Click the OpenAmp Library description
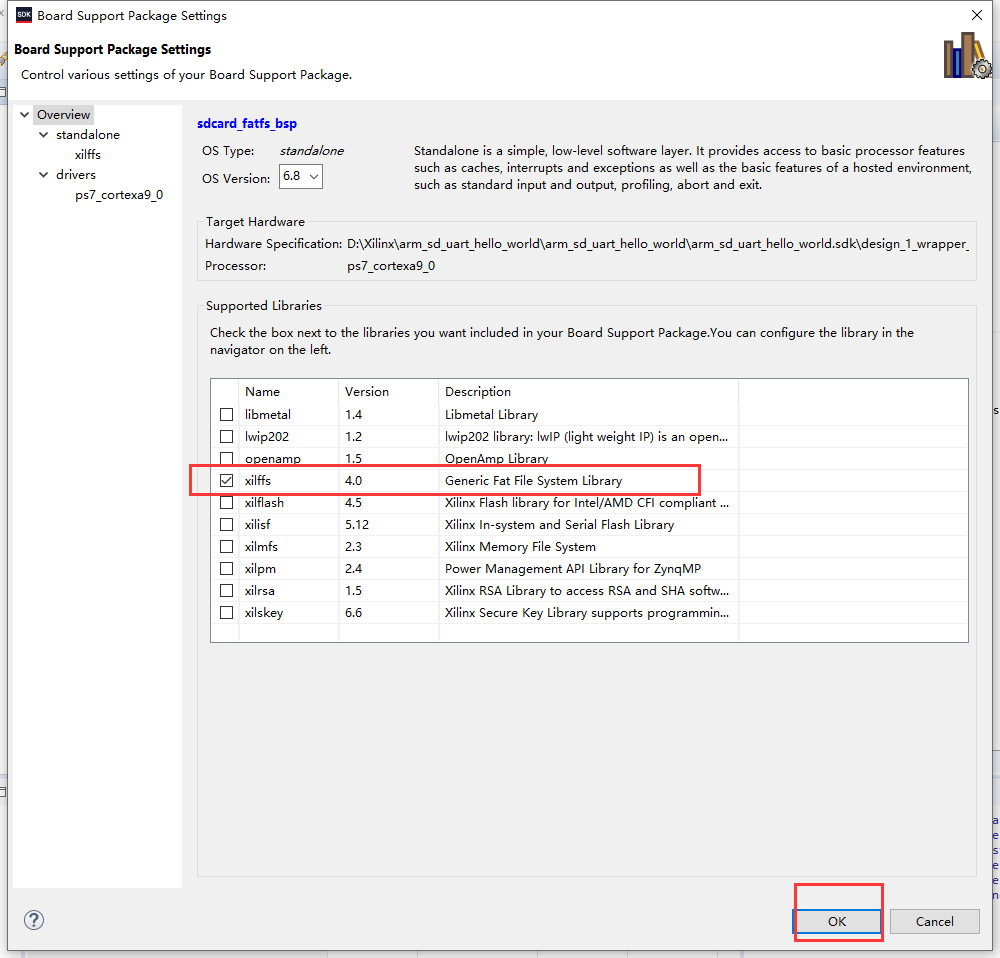This screenshot has height=958, width=1000. click(x=497, y=459)
